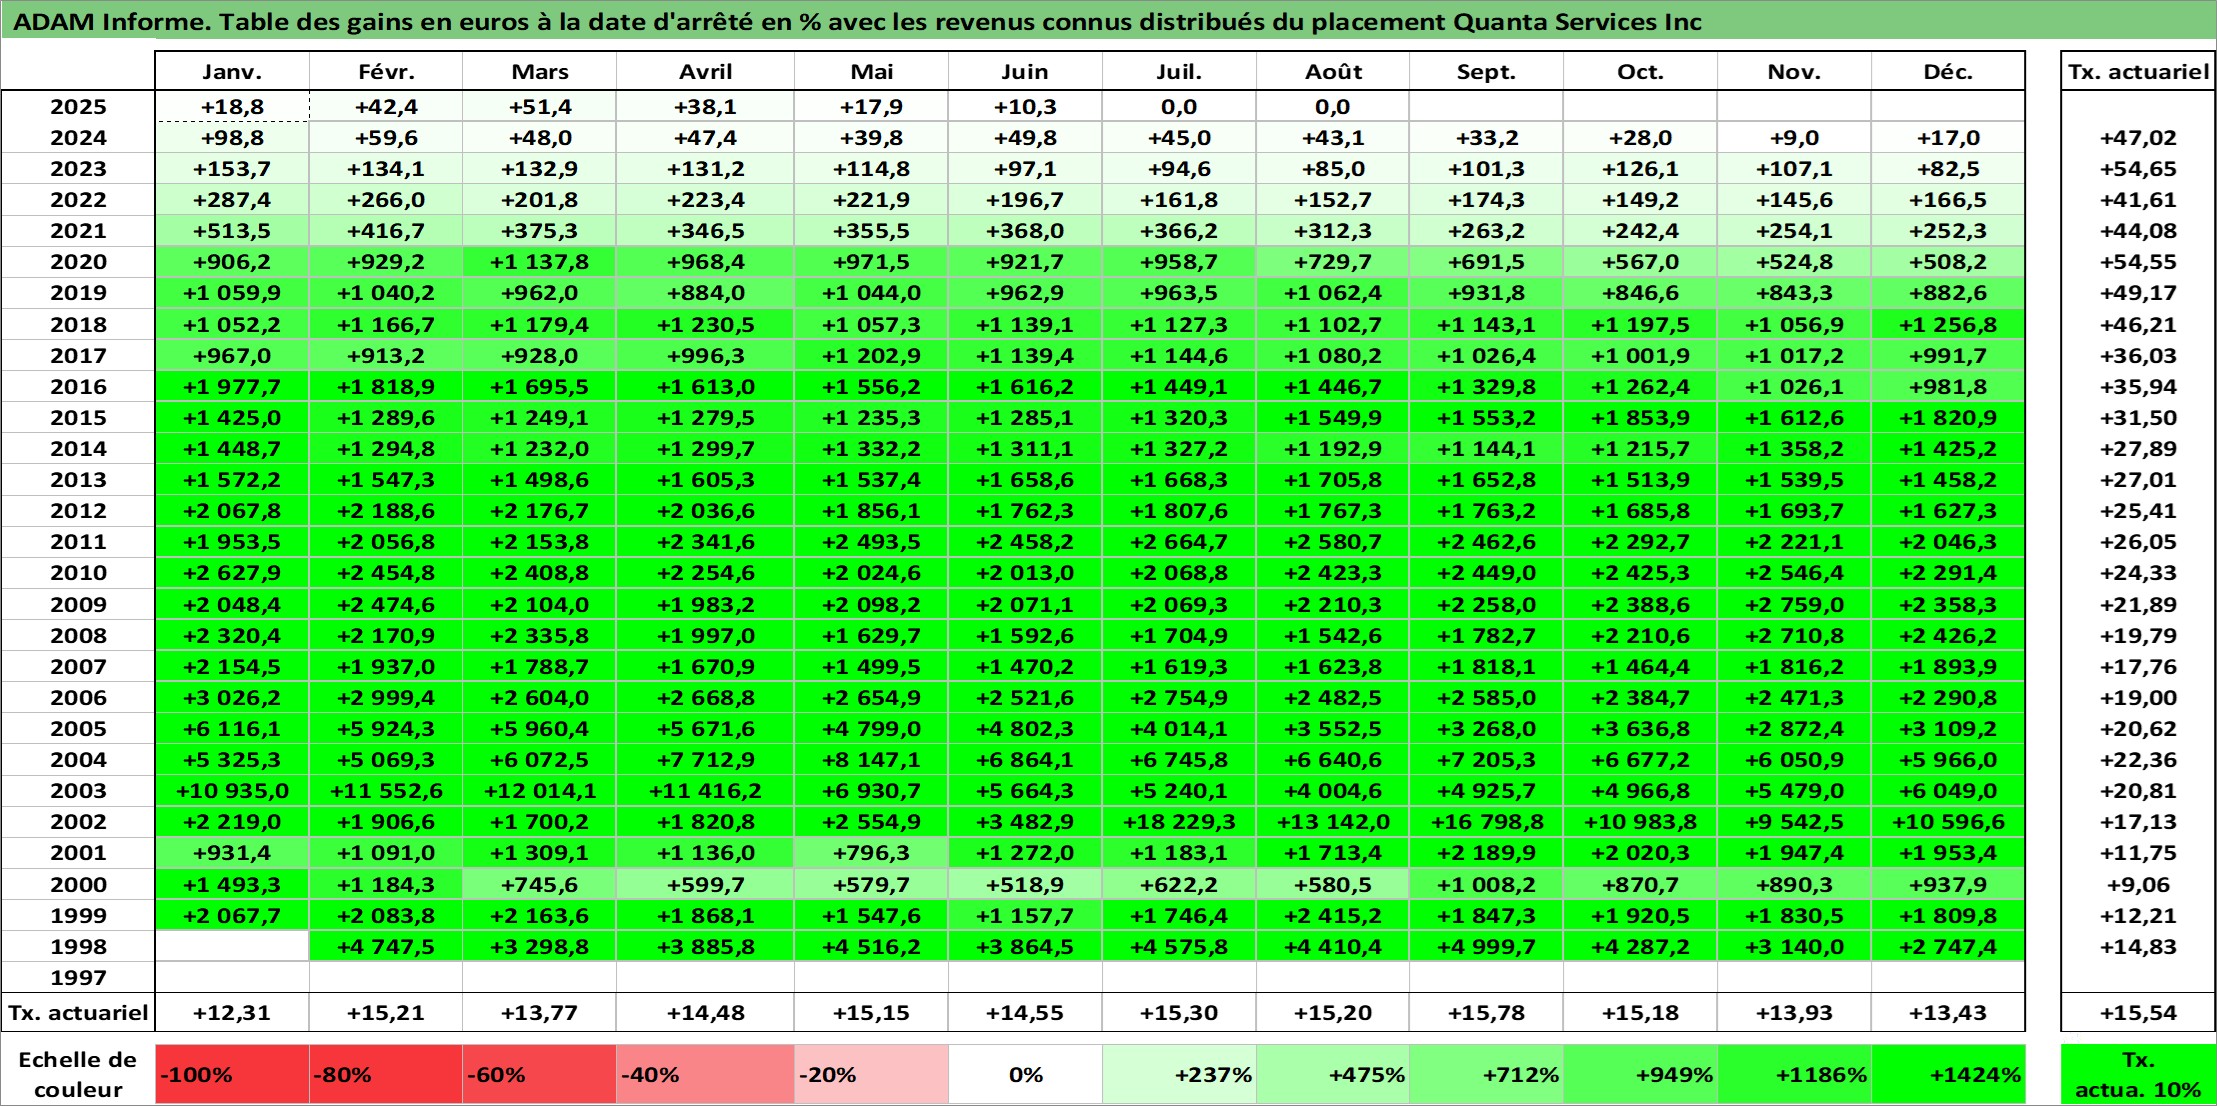Viewport: 2217px width, 1106px height.
Task: Click the Tx. actuariel bottom row label
Action: coord(78,1013)
